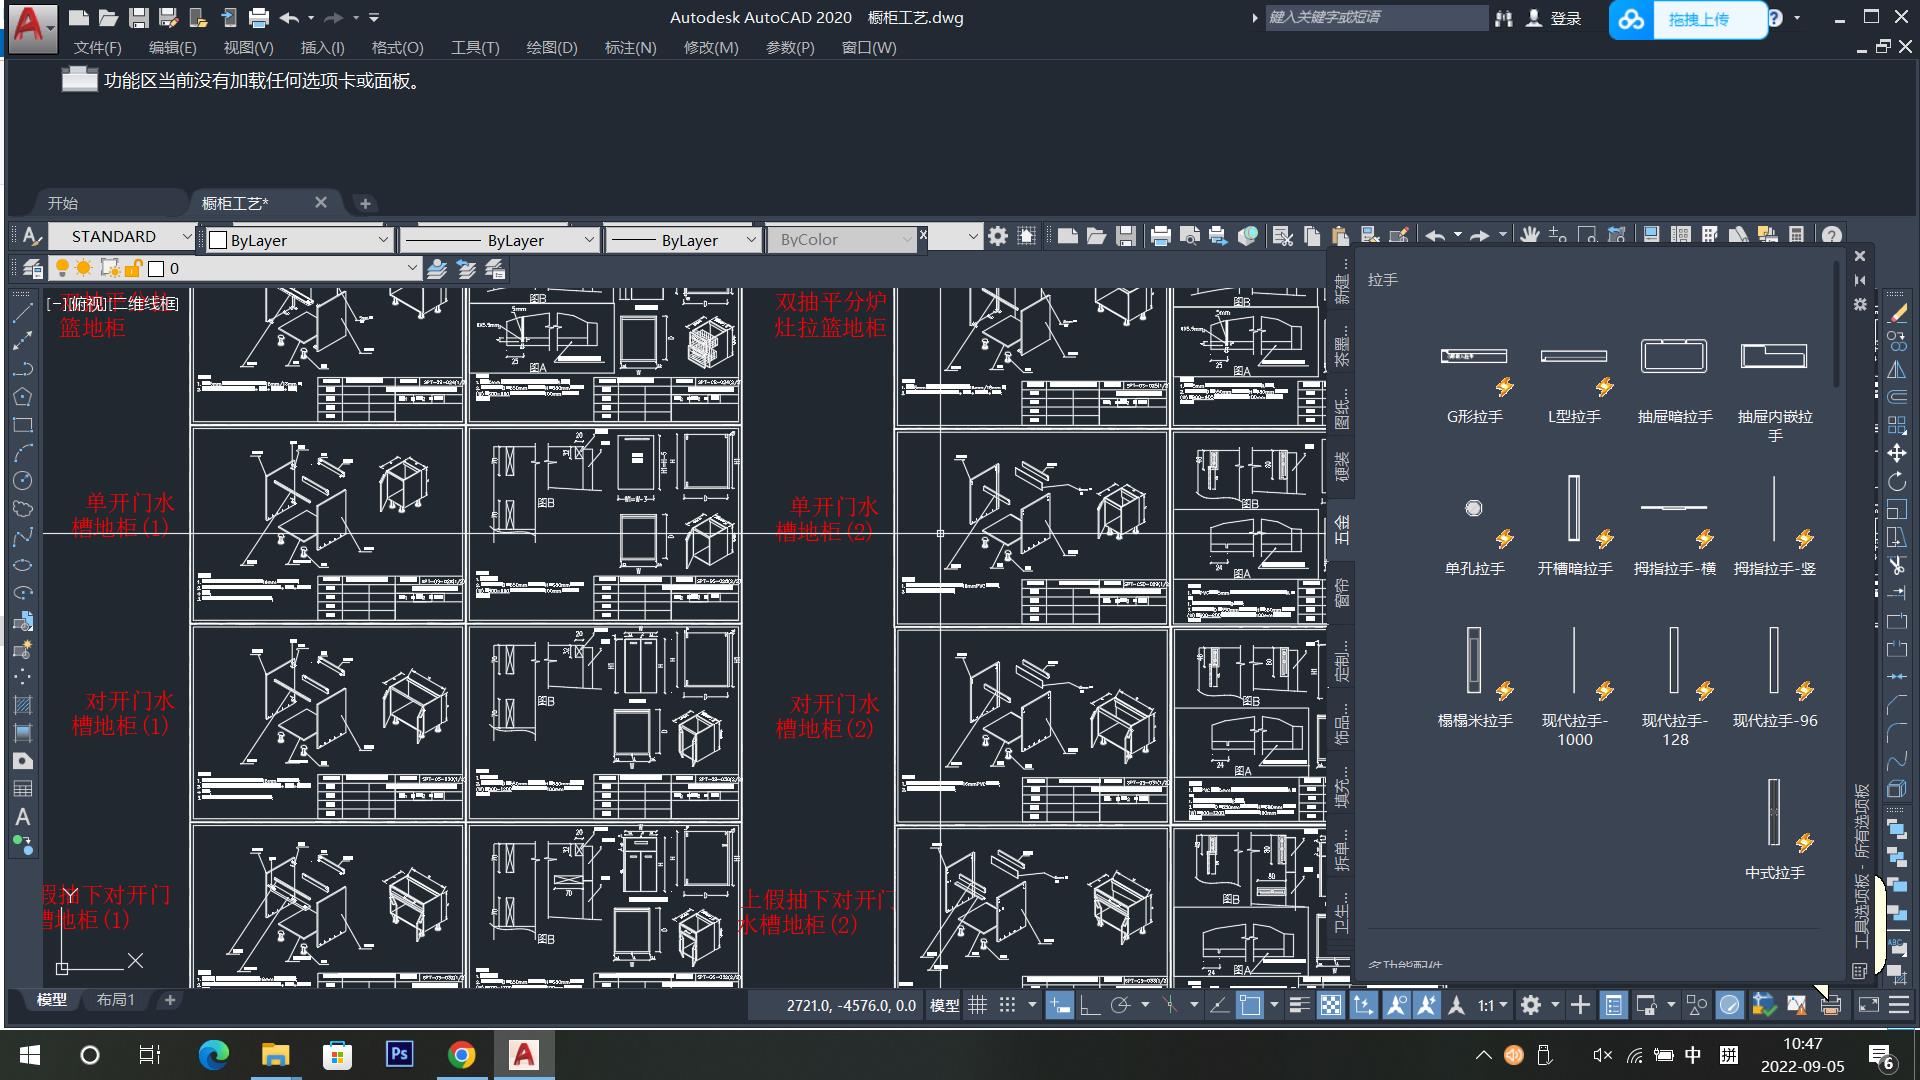
Task: Click 登录 to sign in
Action: (x=1565, y=18)
